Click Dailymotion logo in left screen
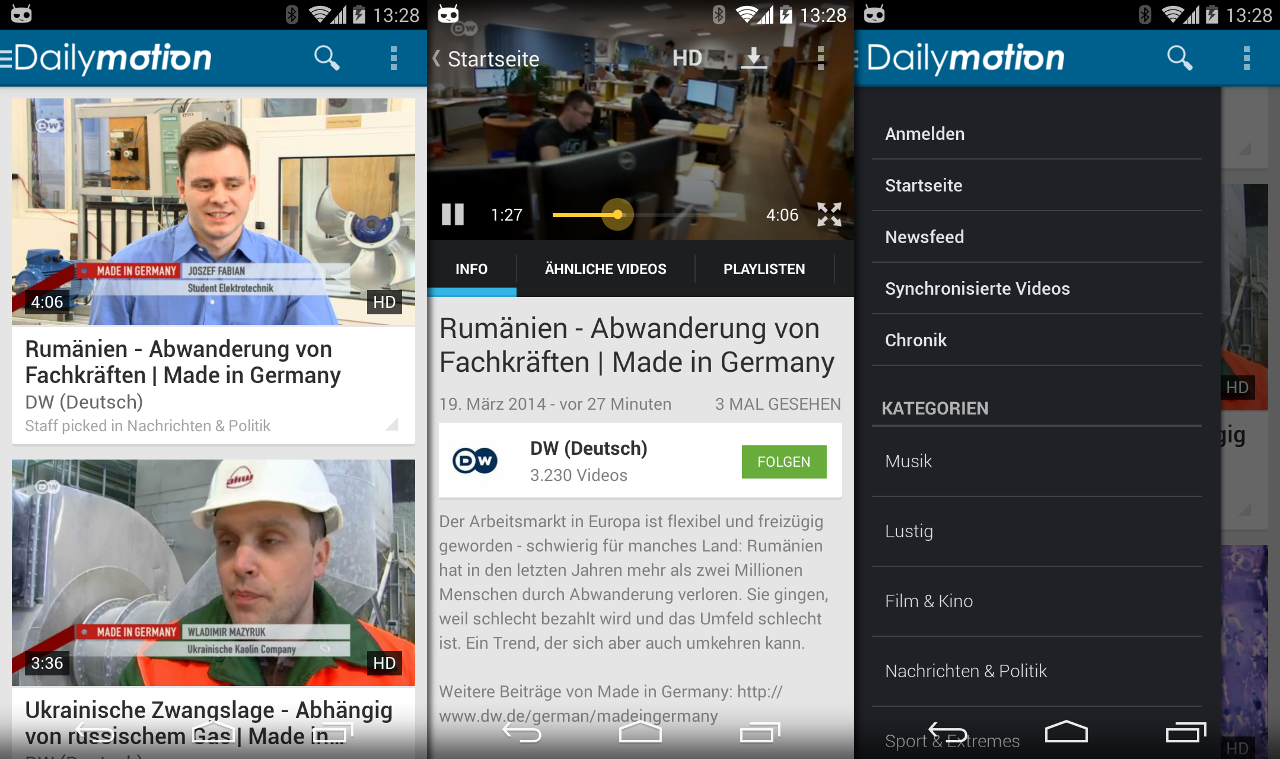 pos(113,58)
